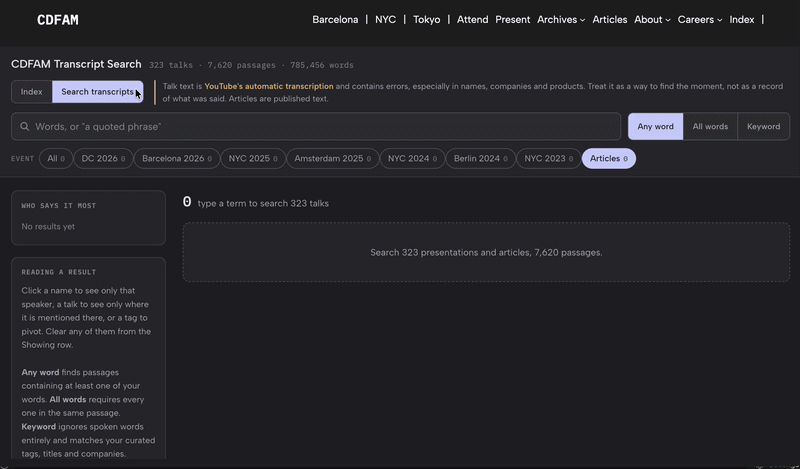Select Keyword search mode
The width and height of the screenshot is (800, 469).
(763, 127)
